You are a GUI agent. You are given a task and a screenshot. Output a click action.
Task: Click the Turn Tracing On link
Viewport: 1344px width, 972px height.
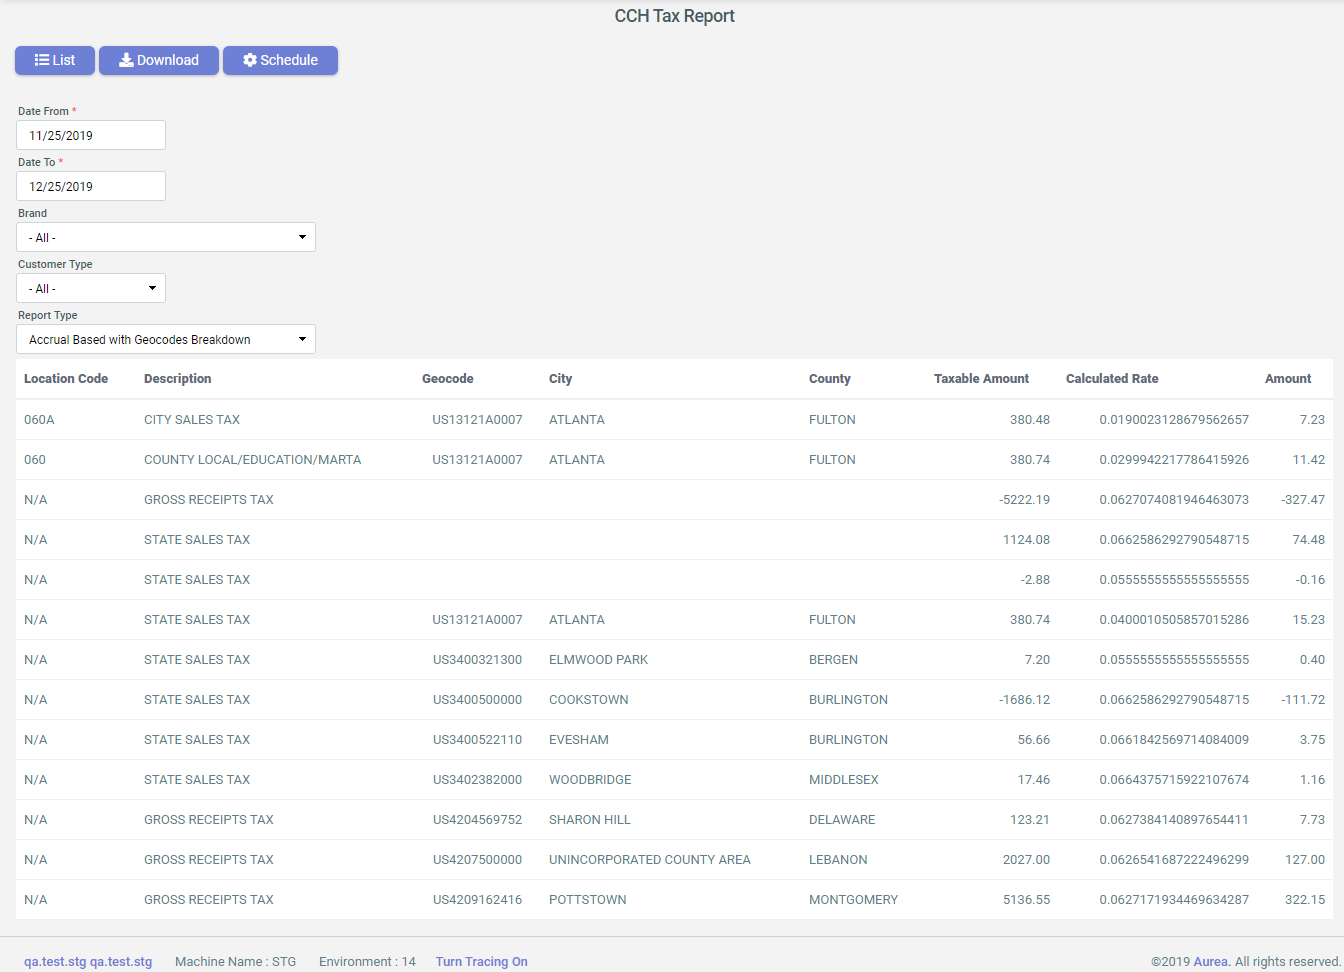click(481, 962)
